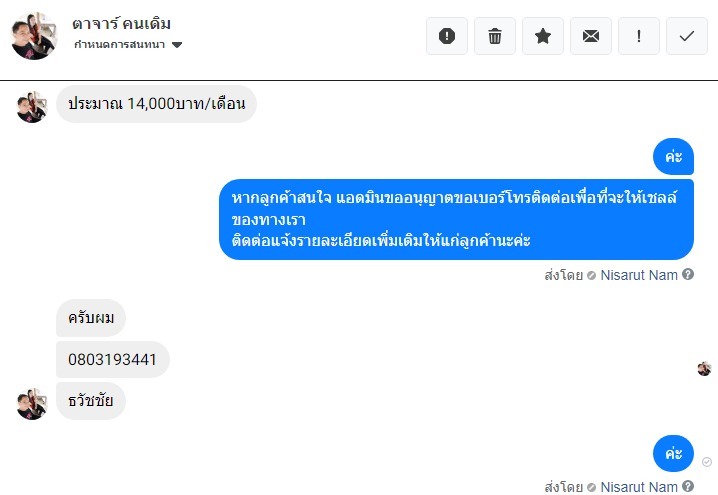718x495 pixels.
Task: Open customer profile picture in header
Action: point(34,36)
